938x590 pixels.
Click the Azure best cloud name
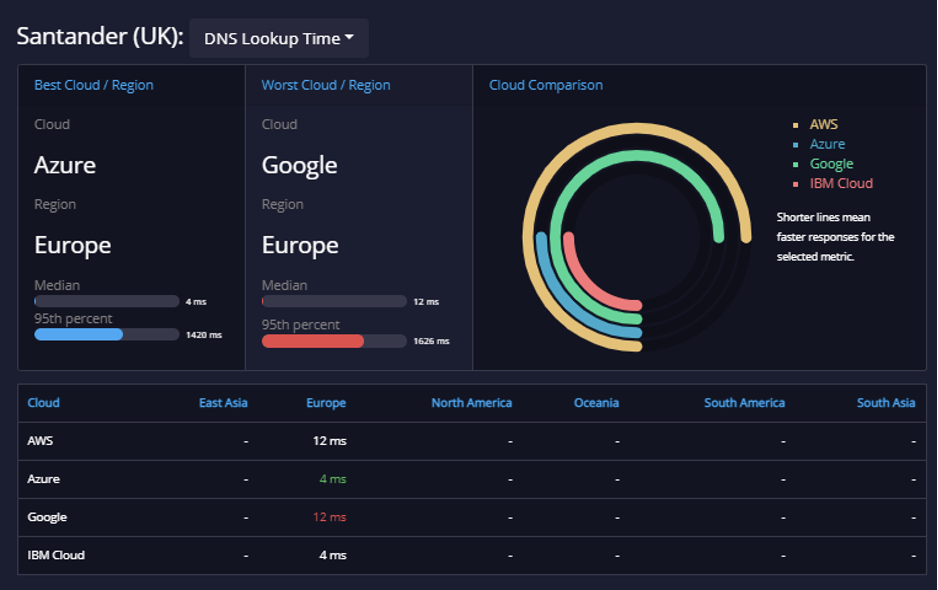(x=65, y=165)
